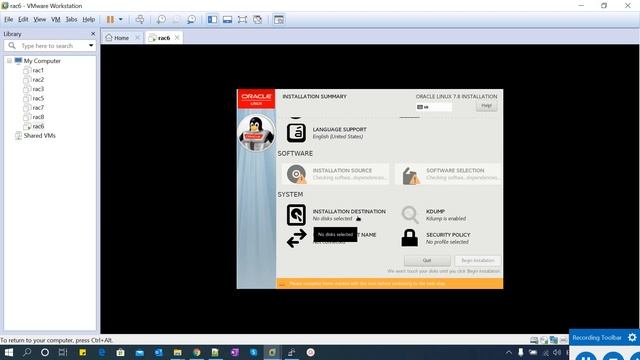This screenshot has width=640, height=360.
Task: Click the volume icon in system tray
Action: tap(557, 352)
